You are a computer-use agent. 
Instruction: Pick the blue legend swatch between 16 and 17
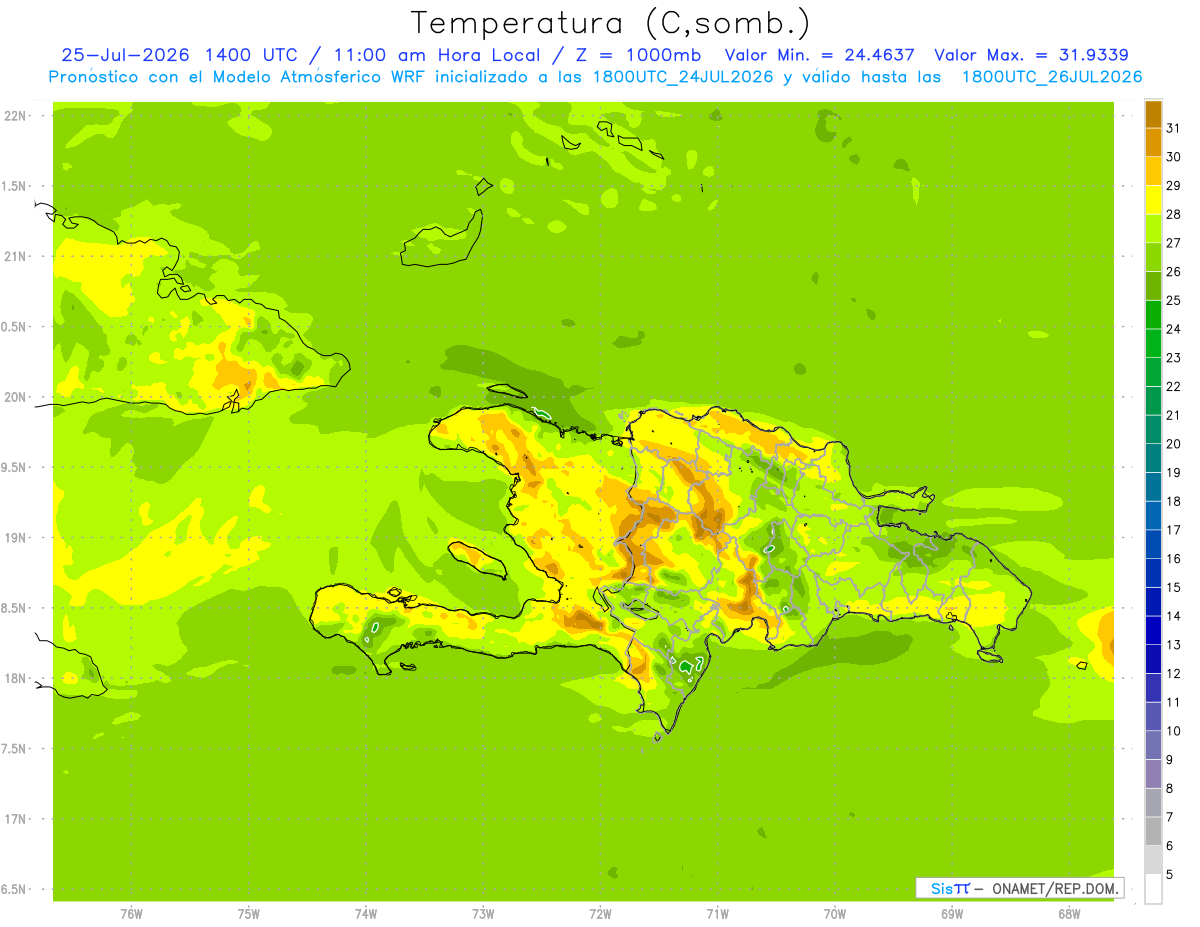(x=1153, y=544)
